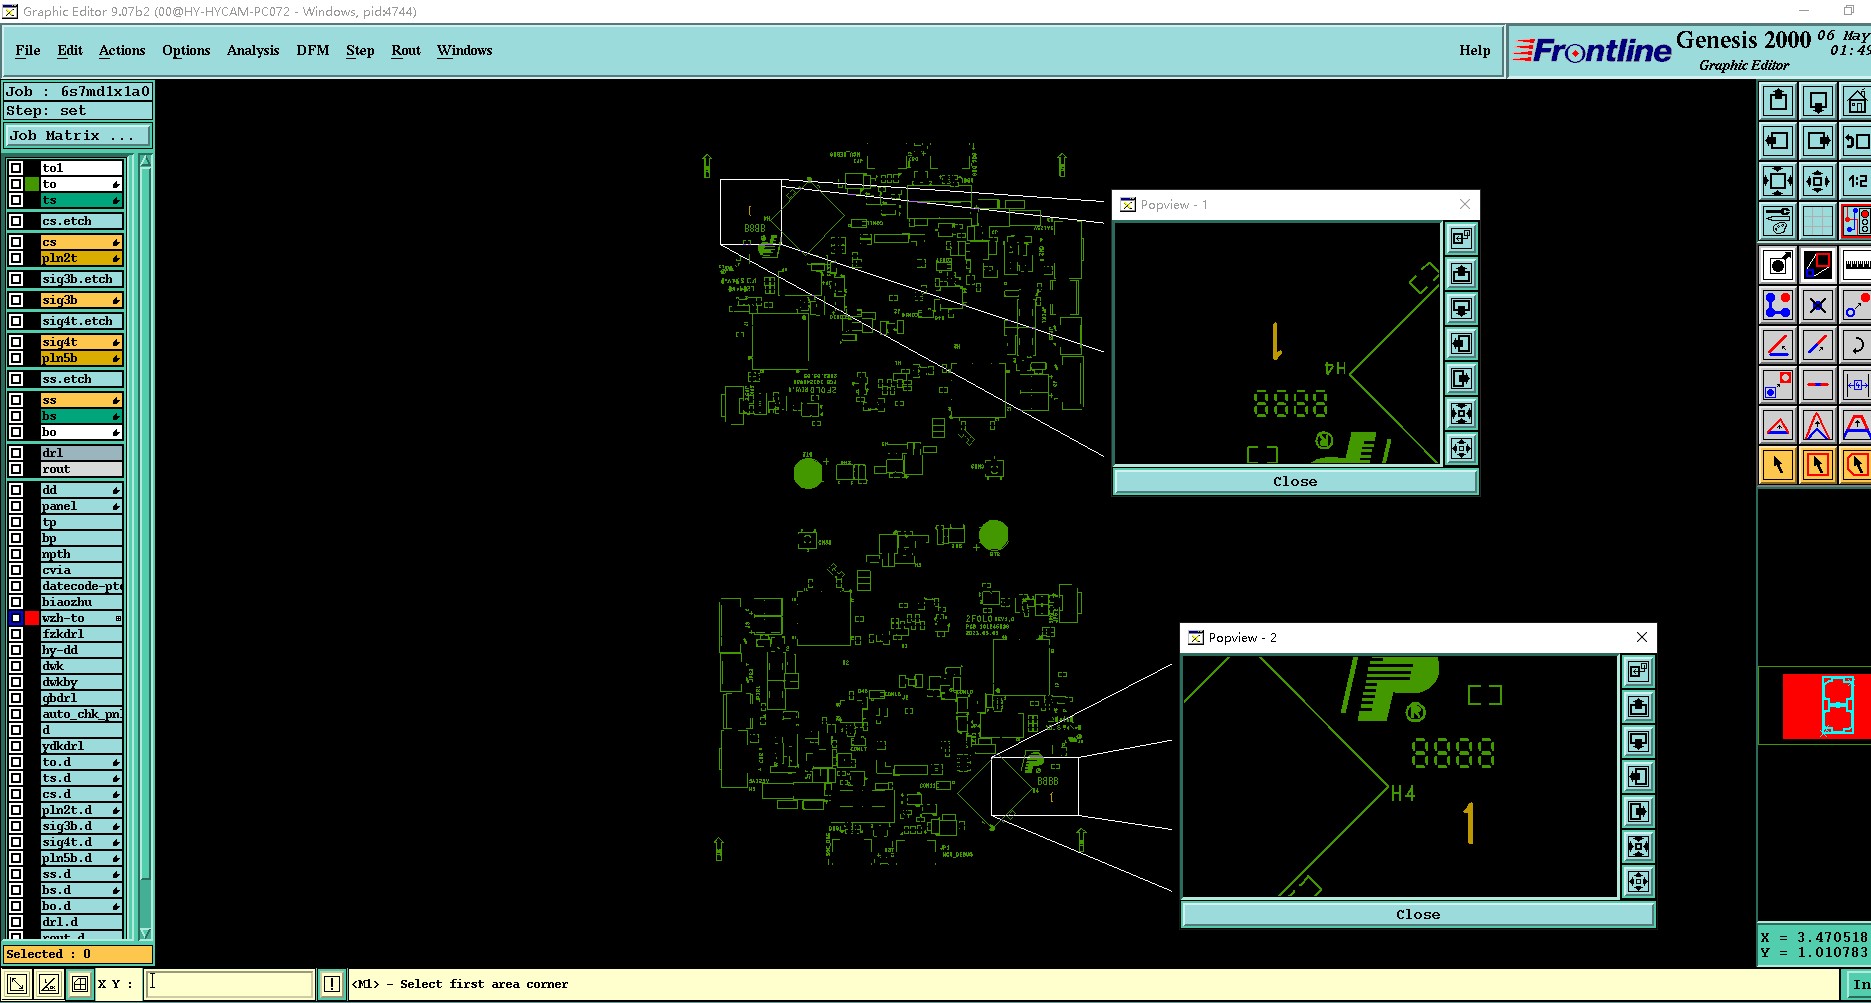Screen dimensions: 1871x1003
Task: Toggle checkbox for the cs.etch layer
Action: click(x=16, y=221)
